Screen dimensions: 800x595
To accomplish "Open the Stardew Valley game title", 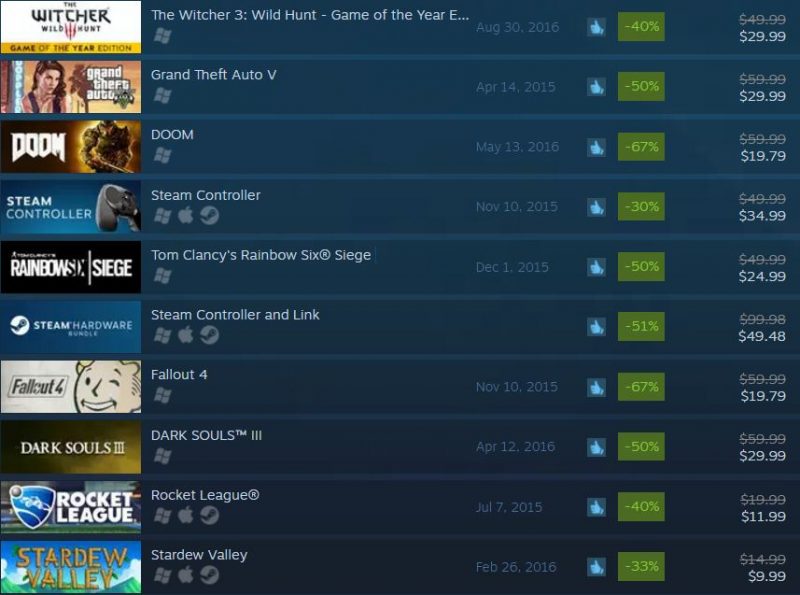I will point(199,555).
